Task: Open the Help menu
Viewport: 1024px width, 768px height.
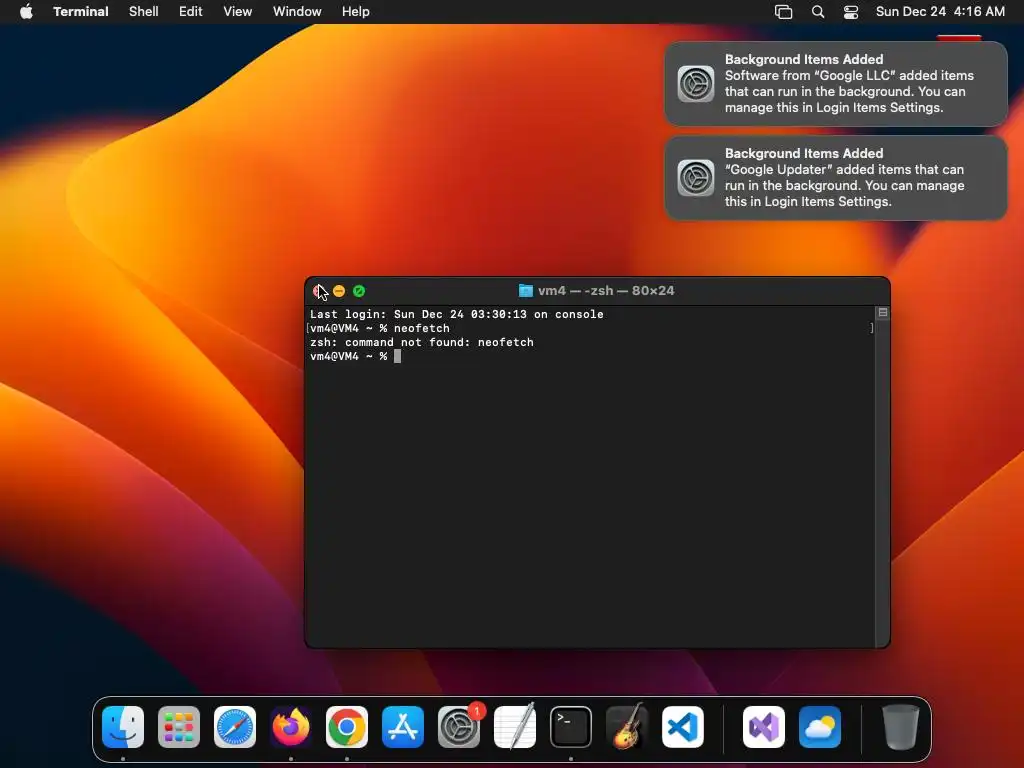Action: pos(356,12)
